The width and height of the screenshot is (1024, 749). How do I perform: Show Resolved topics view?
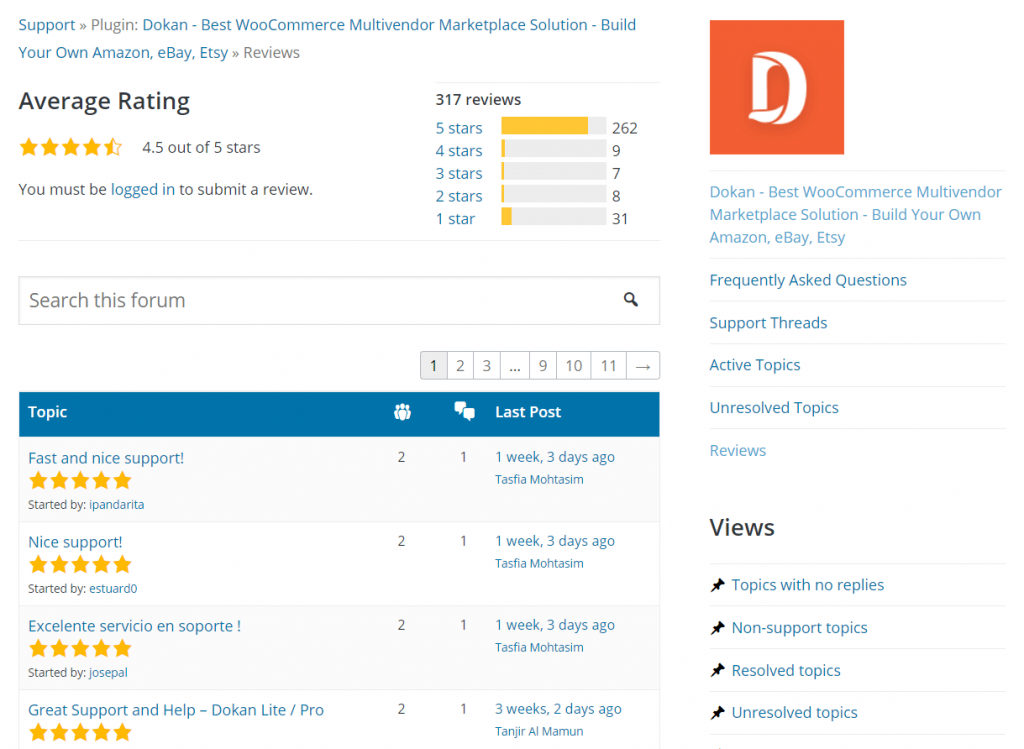[x=786, y=671]
